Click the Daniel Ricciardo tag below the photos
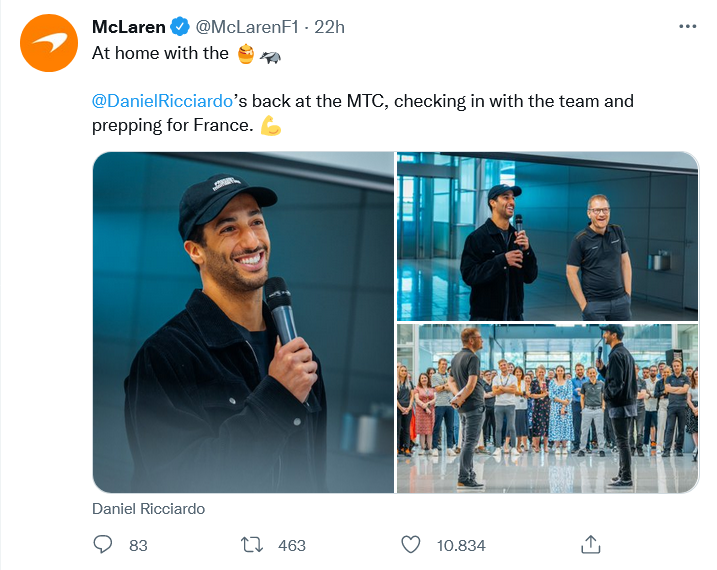This screenshot has height=570, width=717. 148,509
